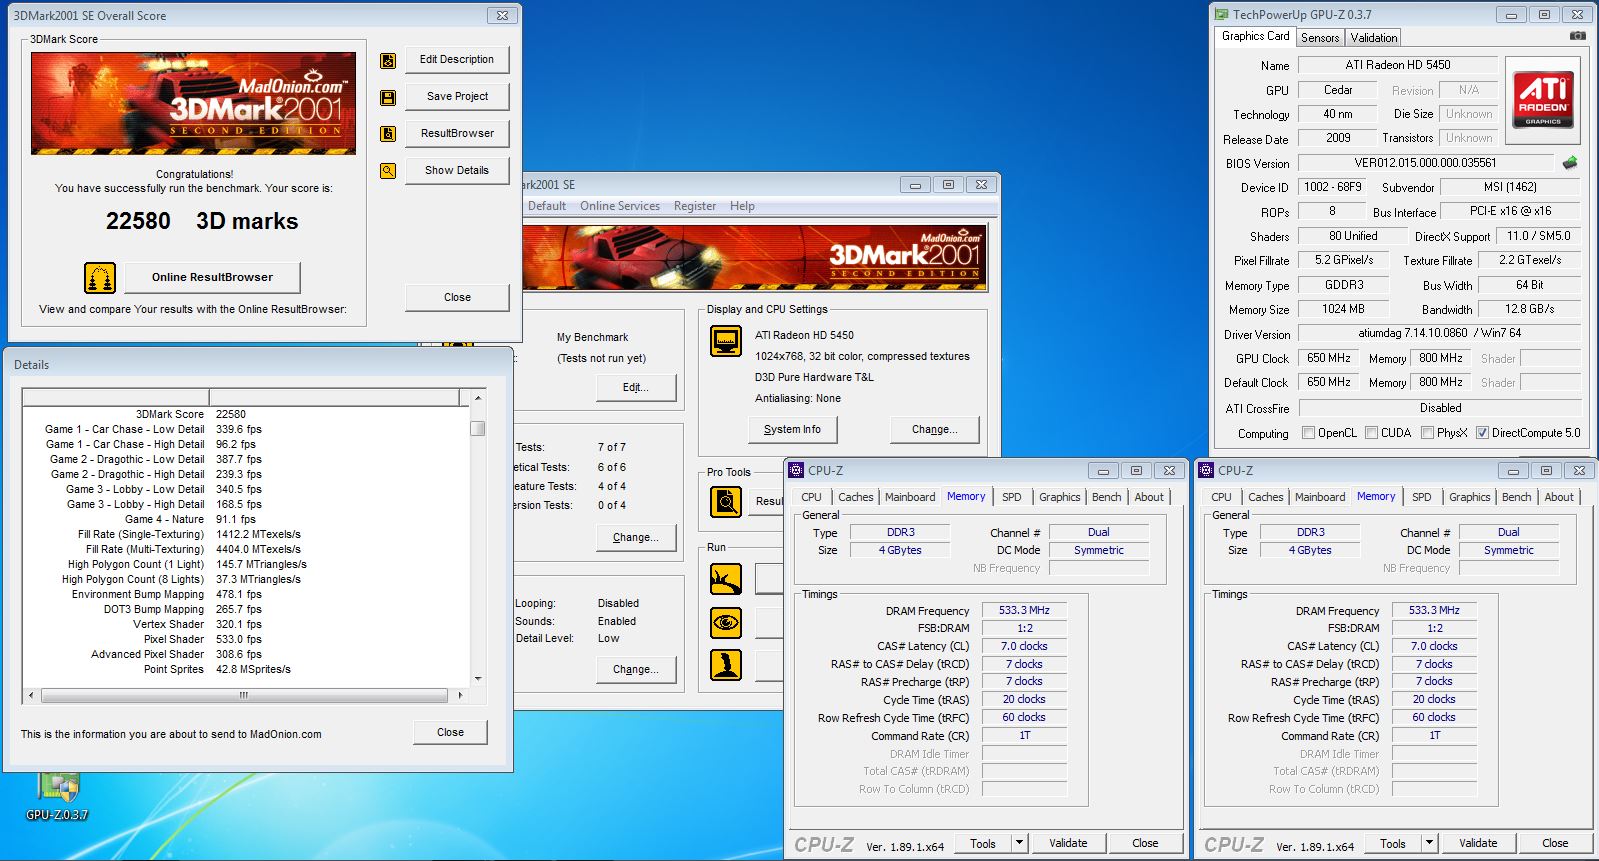Switch to Validation tab in GPU-Z
1599x861 pixels.
(1374, 38)
